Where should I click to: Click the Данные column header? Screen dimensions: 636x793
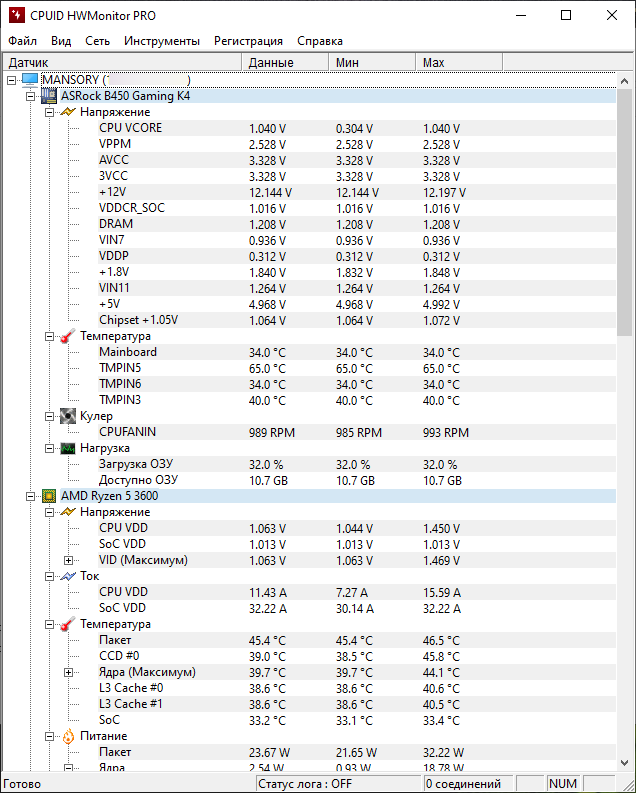coord(285,62)
